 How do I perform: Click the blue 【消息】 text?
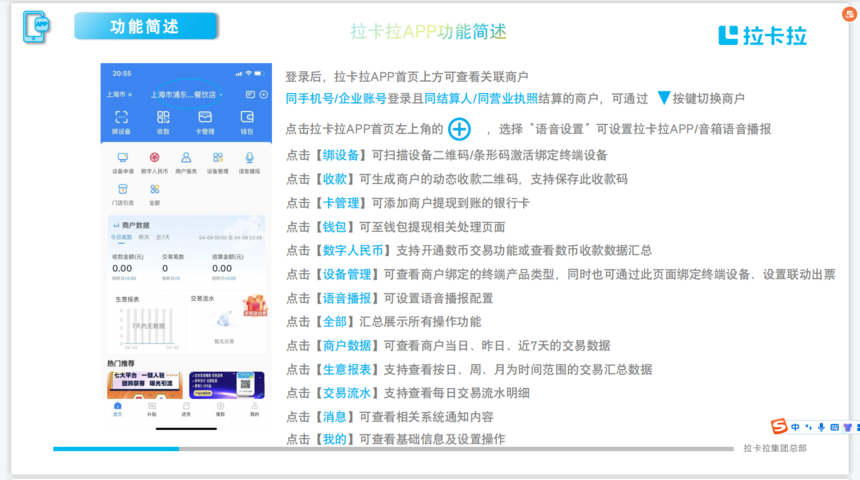click(x=335, y=417)
